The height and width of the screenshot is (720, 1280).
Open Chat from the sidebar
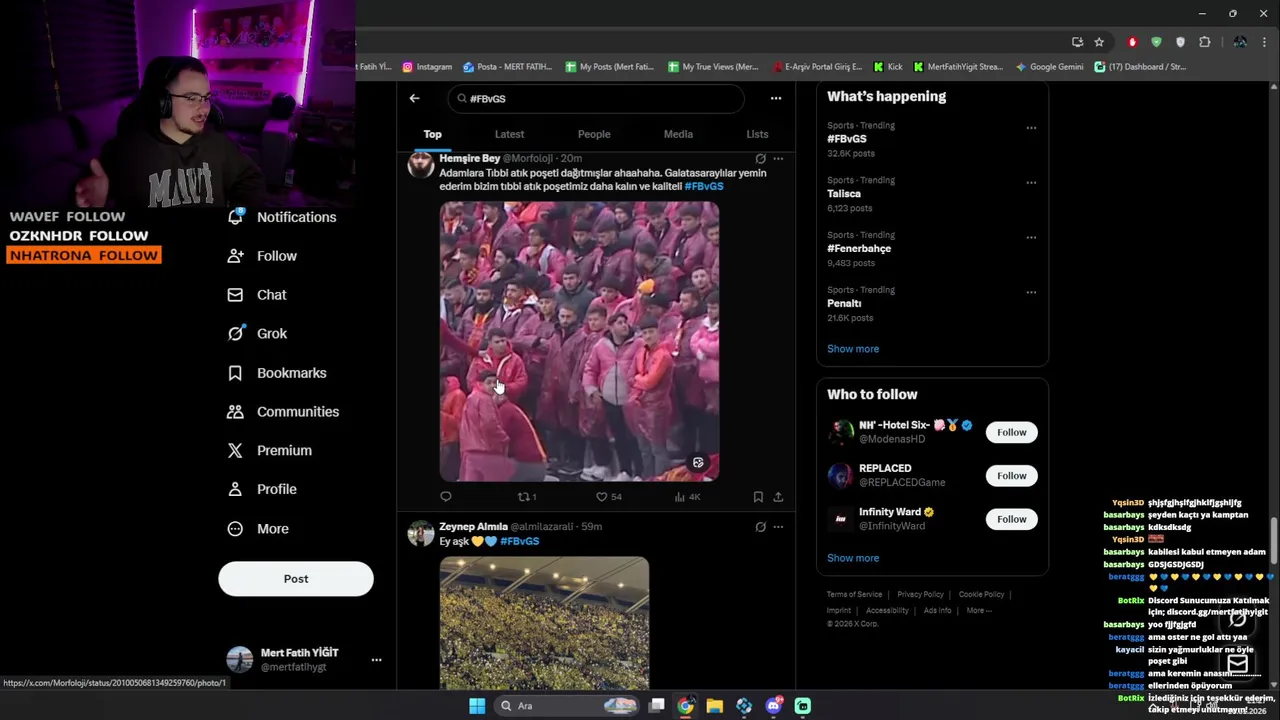258,295
